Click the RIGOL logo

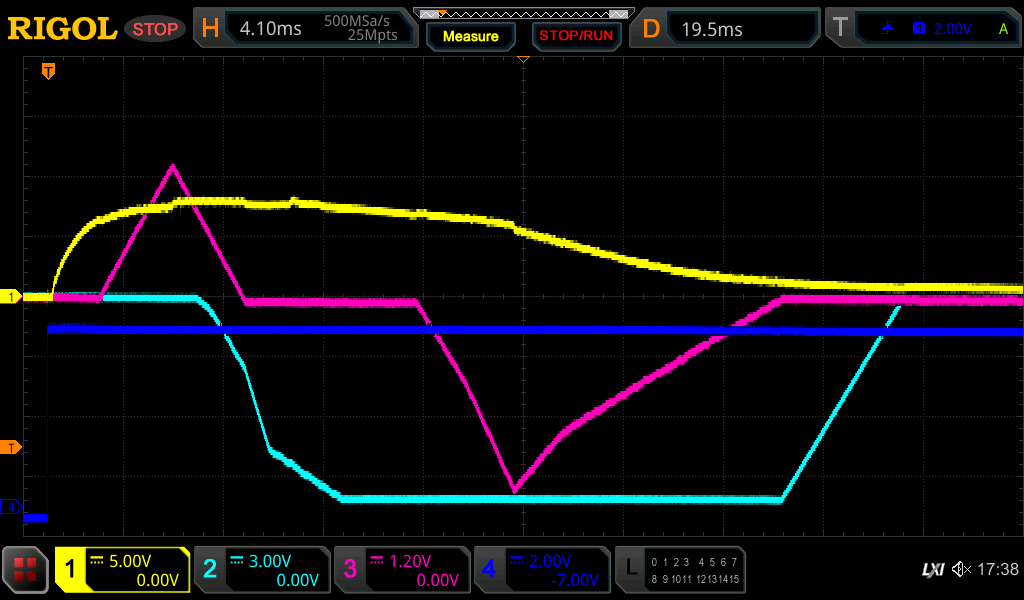coord(62,29)
